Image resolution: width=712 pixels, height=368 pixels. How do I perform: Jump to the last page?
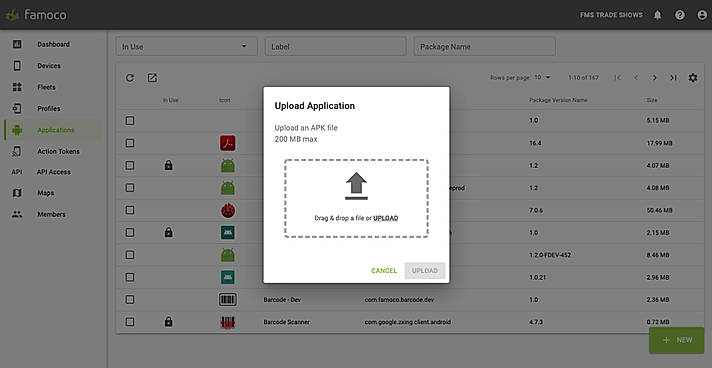673,78
